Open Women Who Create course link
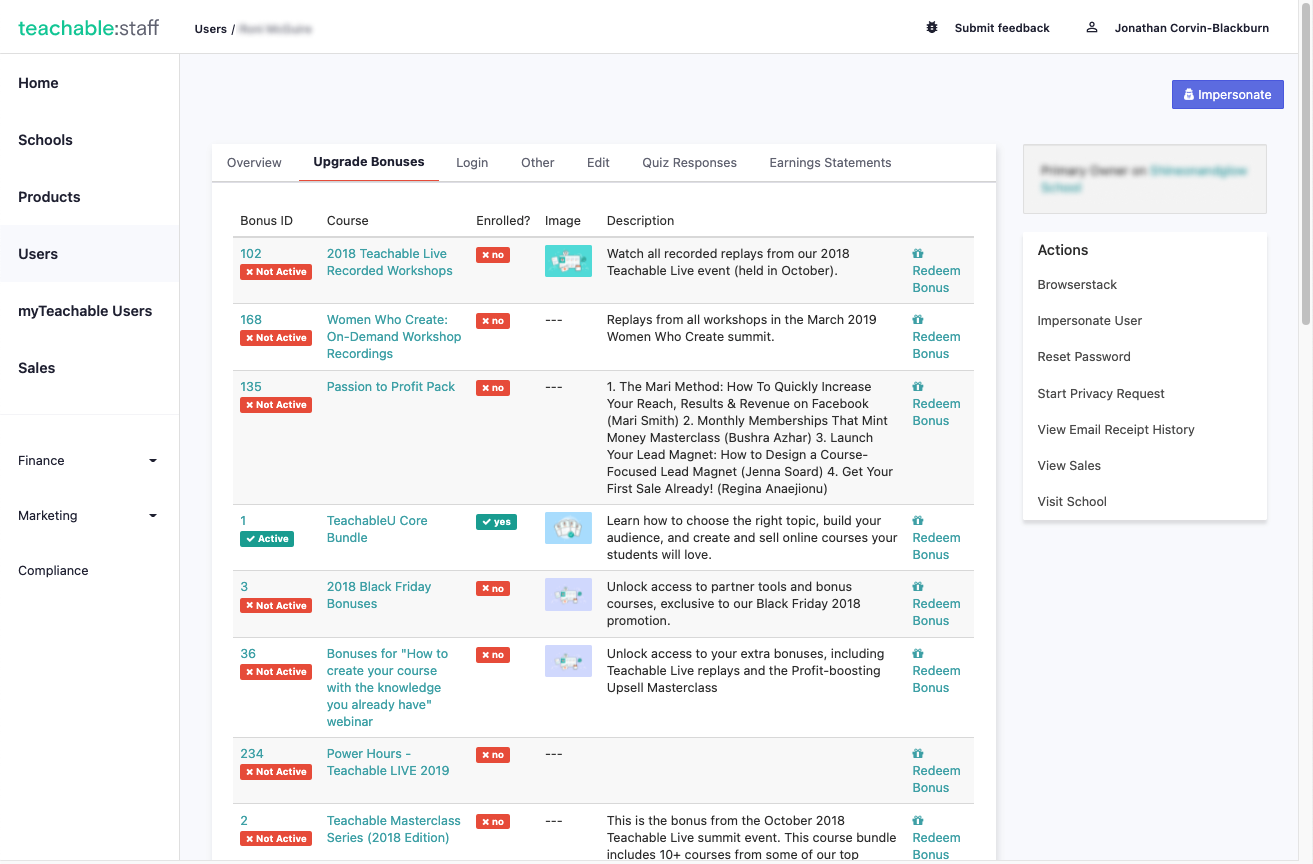Image resolution: width=1313 pixels, height=864 pixels. click(394, 337)
